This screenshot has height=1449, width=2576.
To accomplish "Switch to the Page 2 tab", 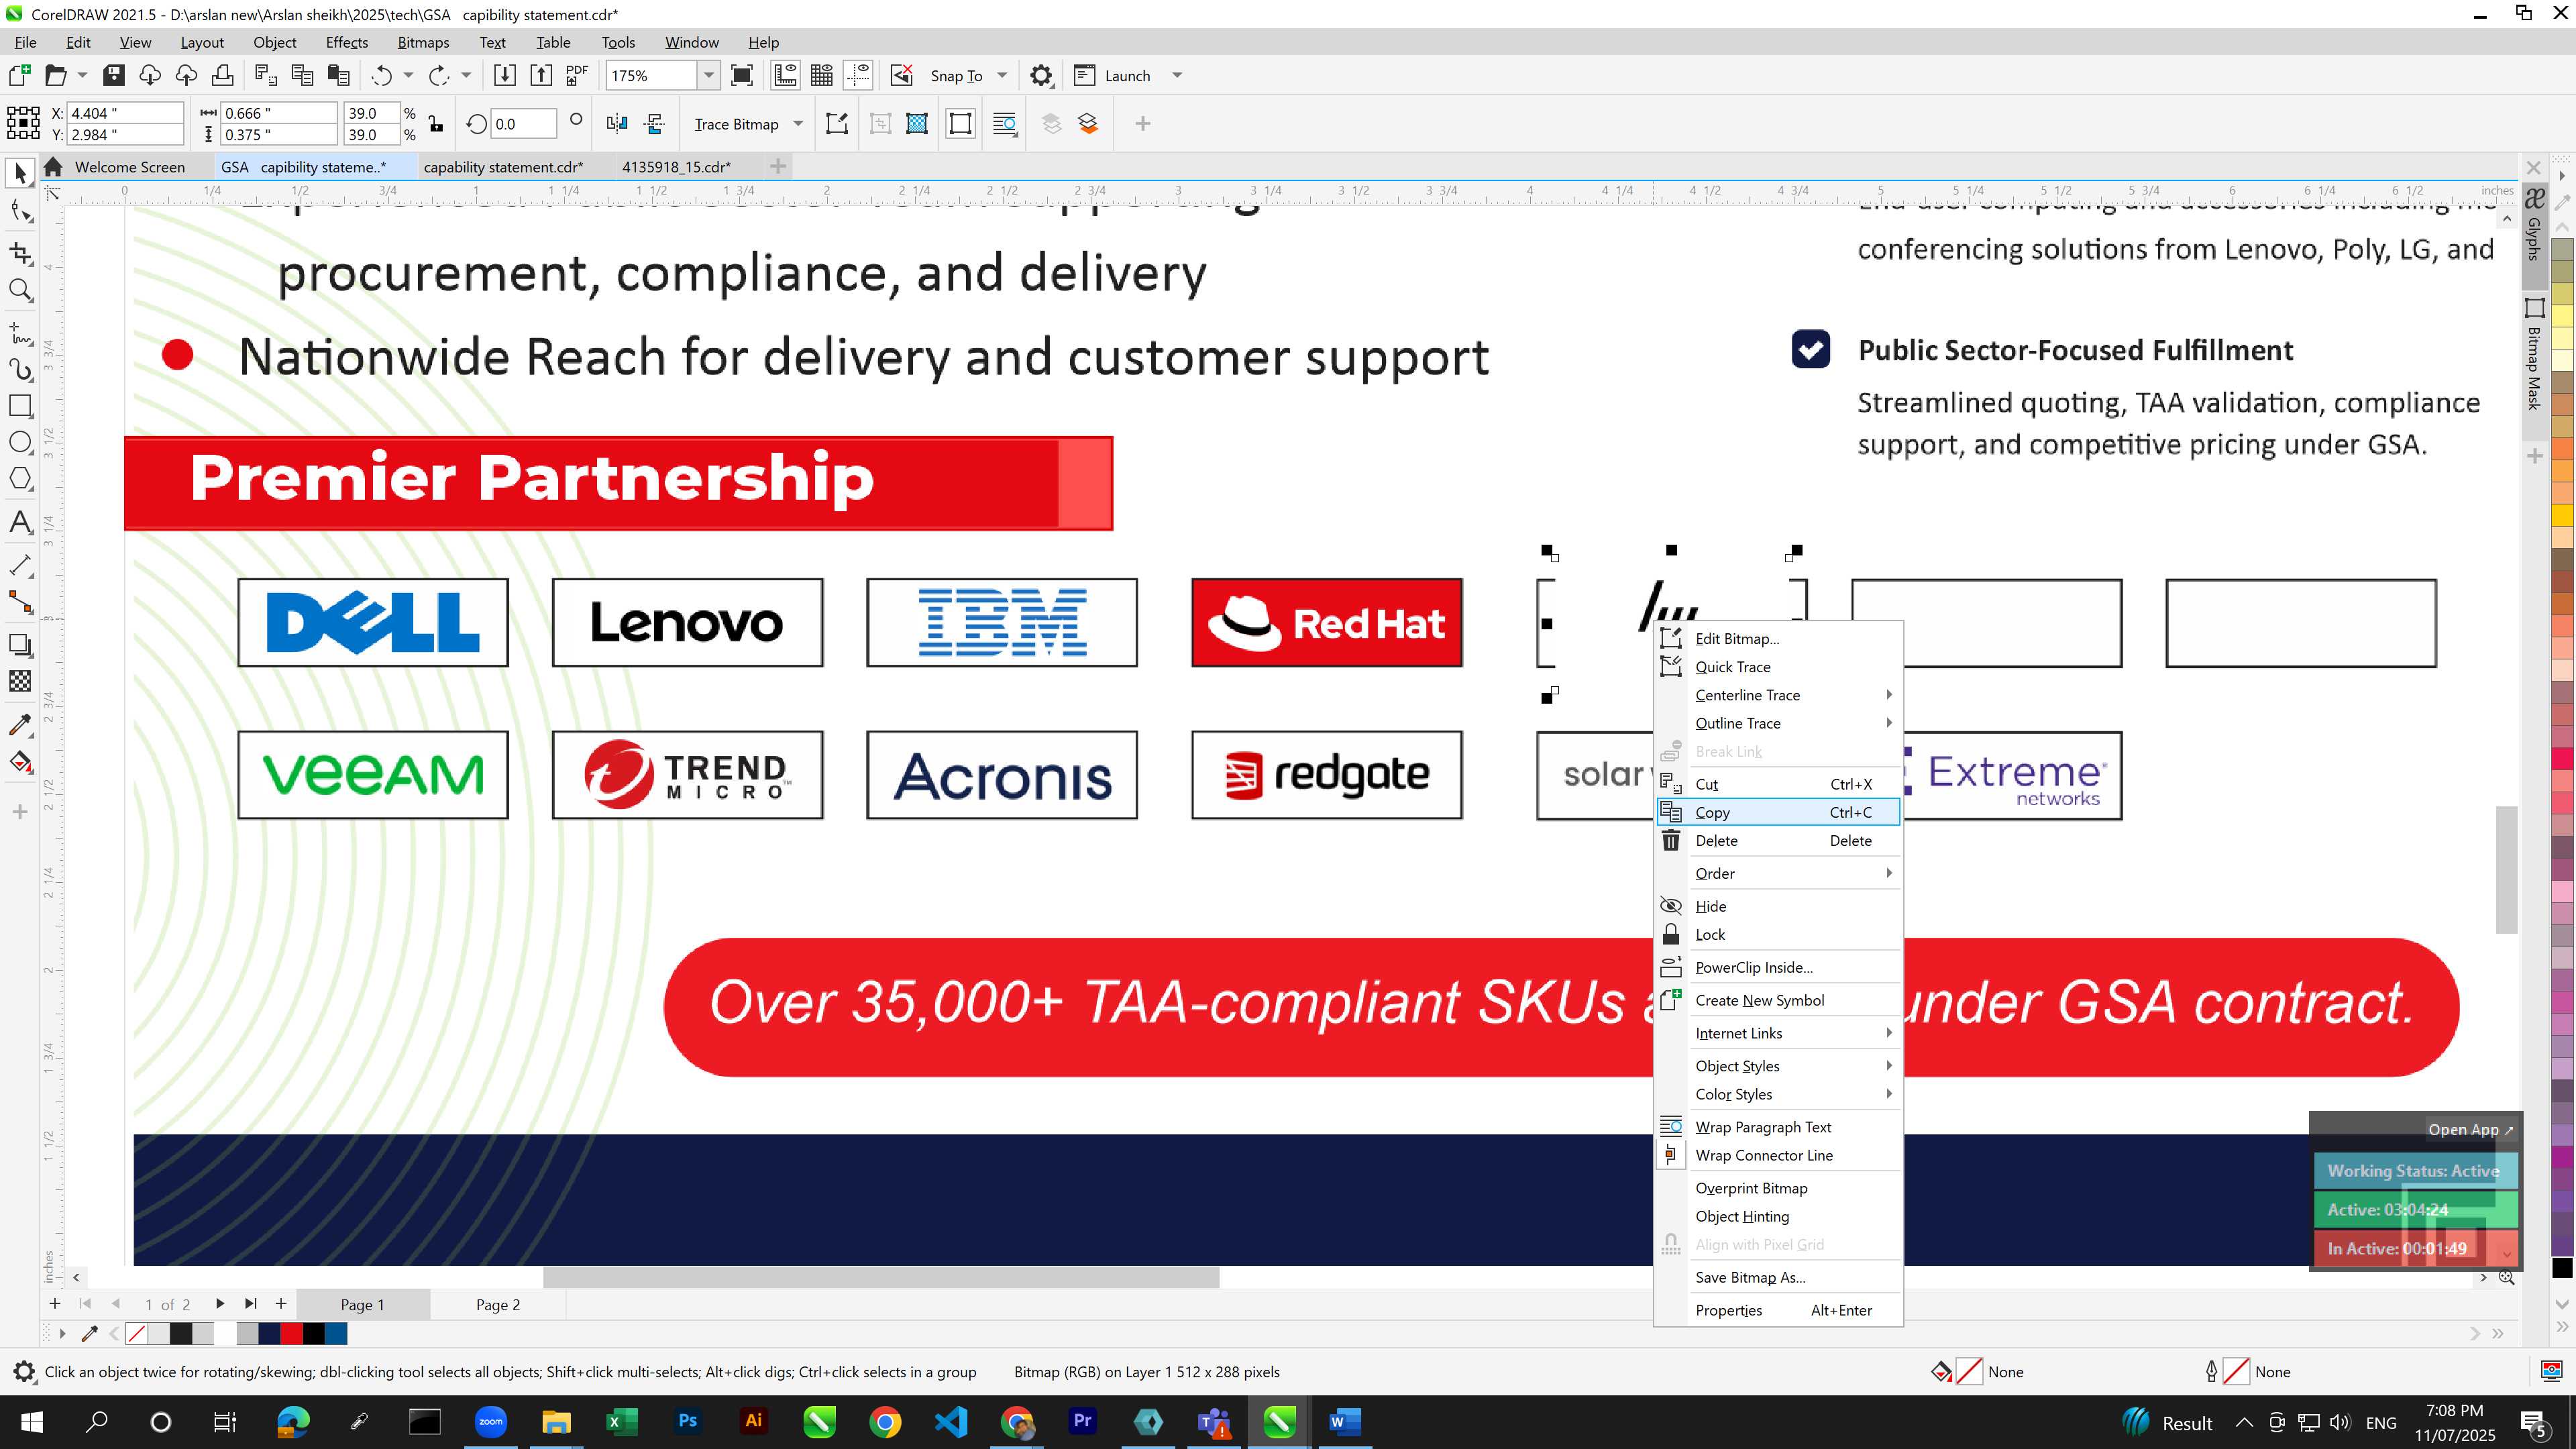I will pos(498,1304).
